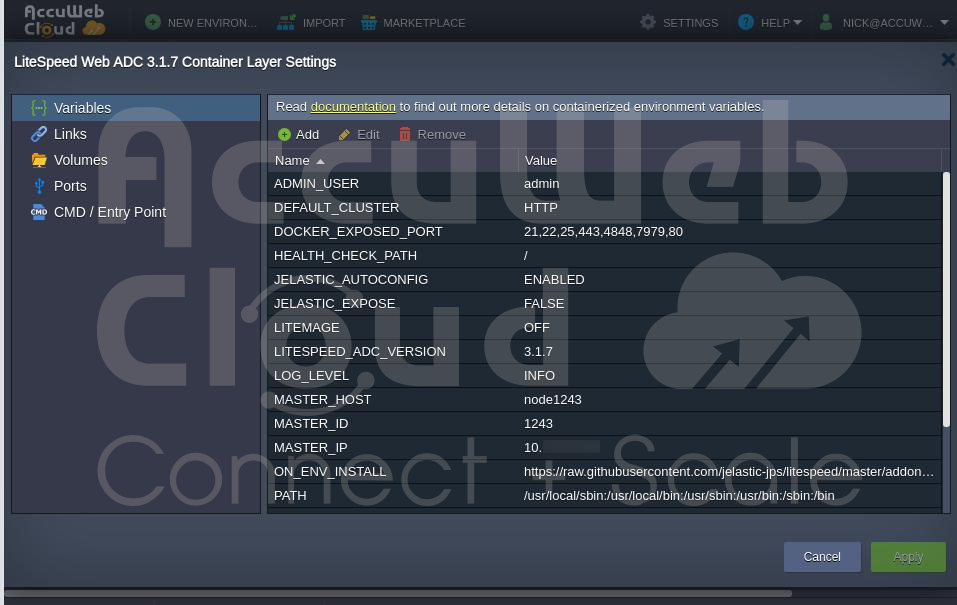Click the Variables curly-brace icon in sidebar
This screenshot has width=957, height=605.
[39, 108]
